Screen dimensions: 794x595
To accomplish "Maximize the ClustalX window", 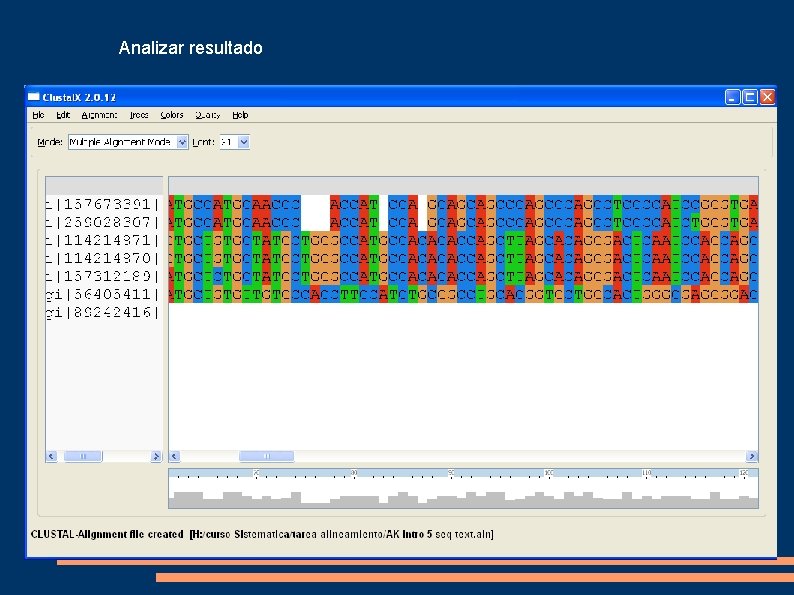I will point(749,97).
